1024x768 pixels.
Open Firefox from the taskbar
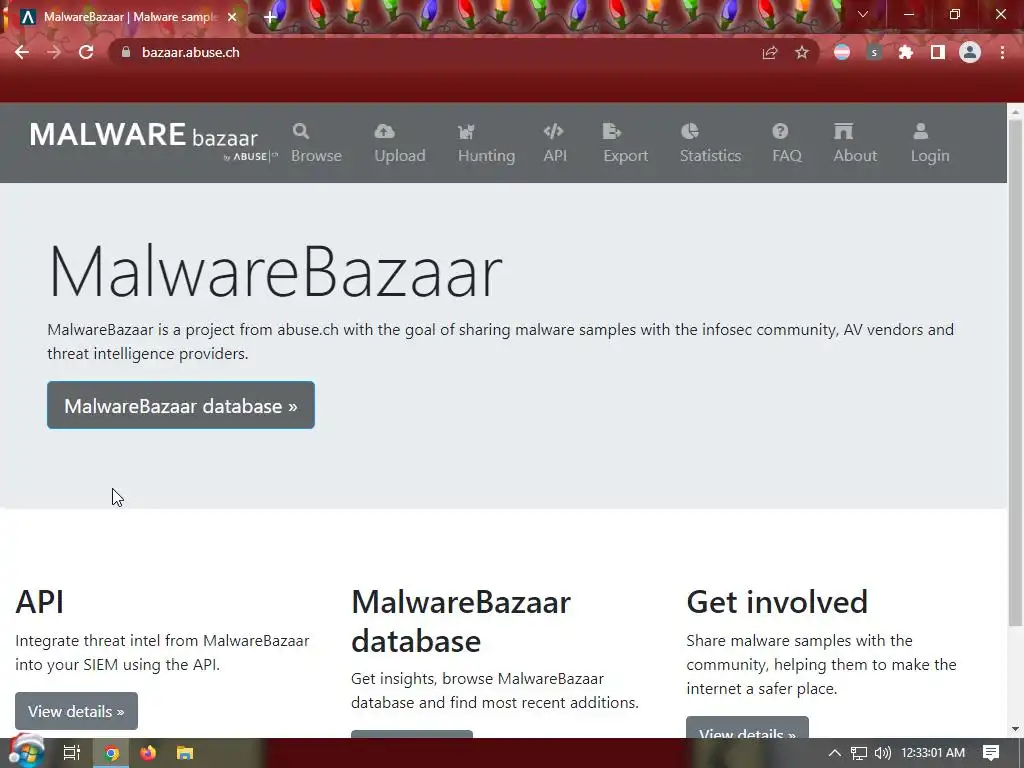coord(148,753)
